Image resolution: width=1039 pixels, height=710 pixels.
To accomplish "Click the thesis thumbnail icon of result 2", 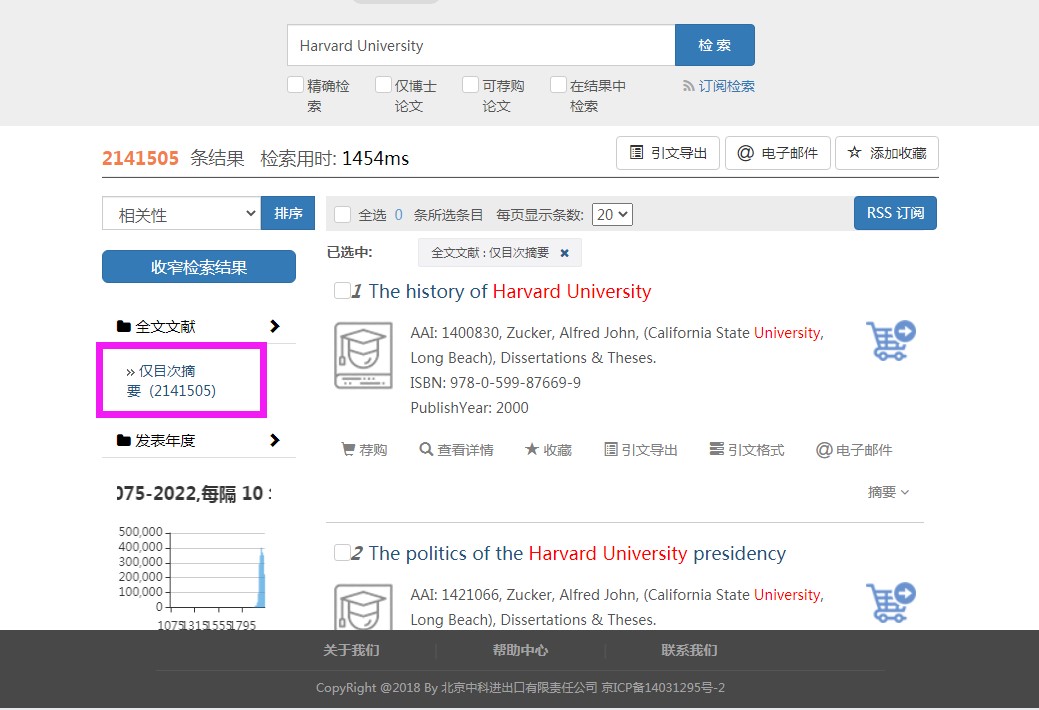I will [363, 607].
